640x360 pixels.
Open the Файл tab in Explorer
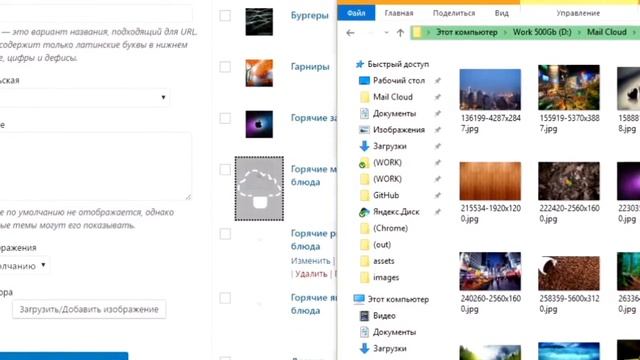tap(356, 13)
